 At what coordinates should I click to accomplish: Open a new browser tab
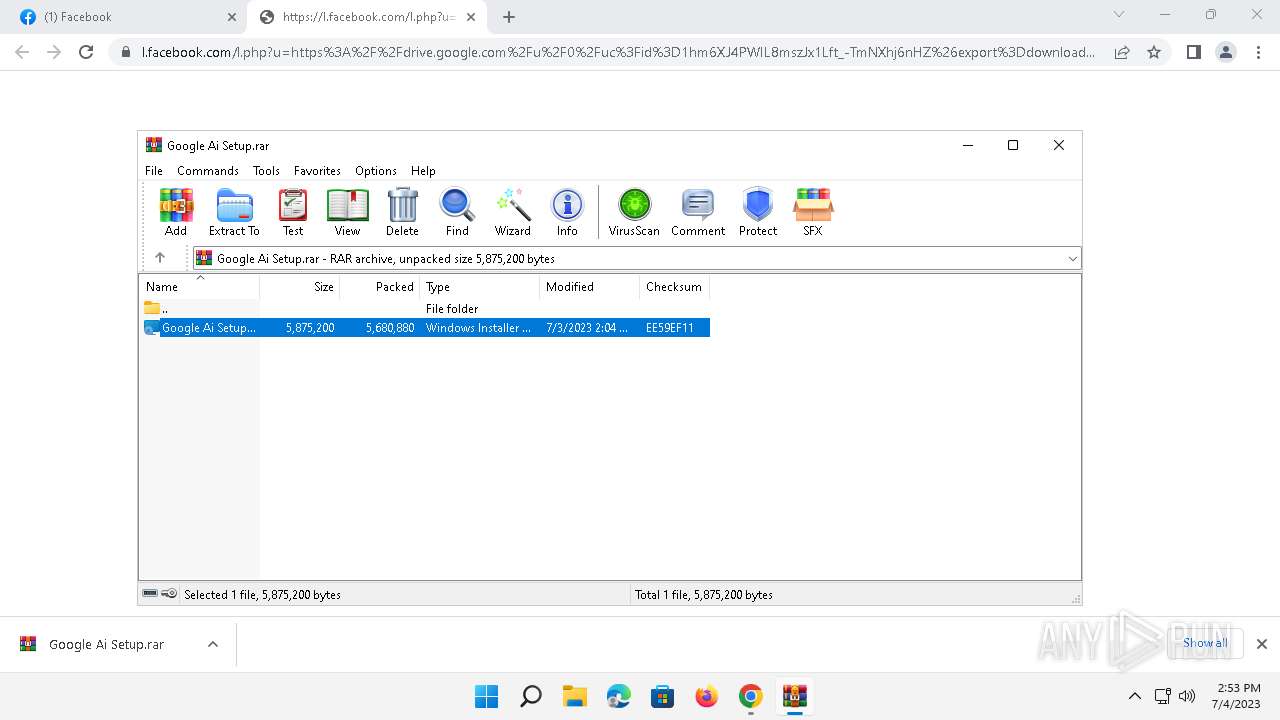[509, 17]
